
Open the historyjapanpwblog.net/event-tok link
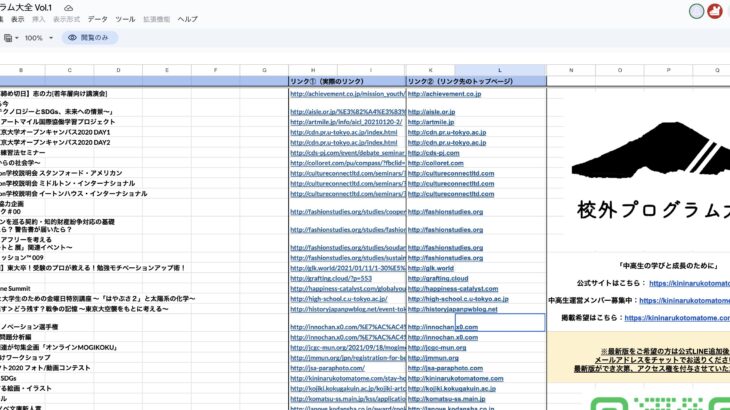tap(347, 309)
